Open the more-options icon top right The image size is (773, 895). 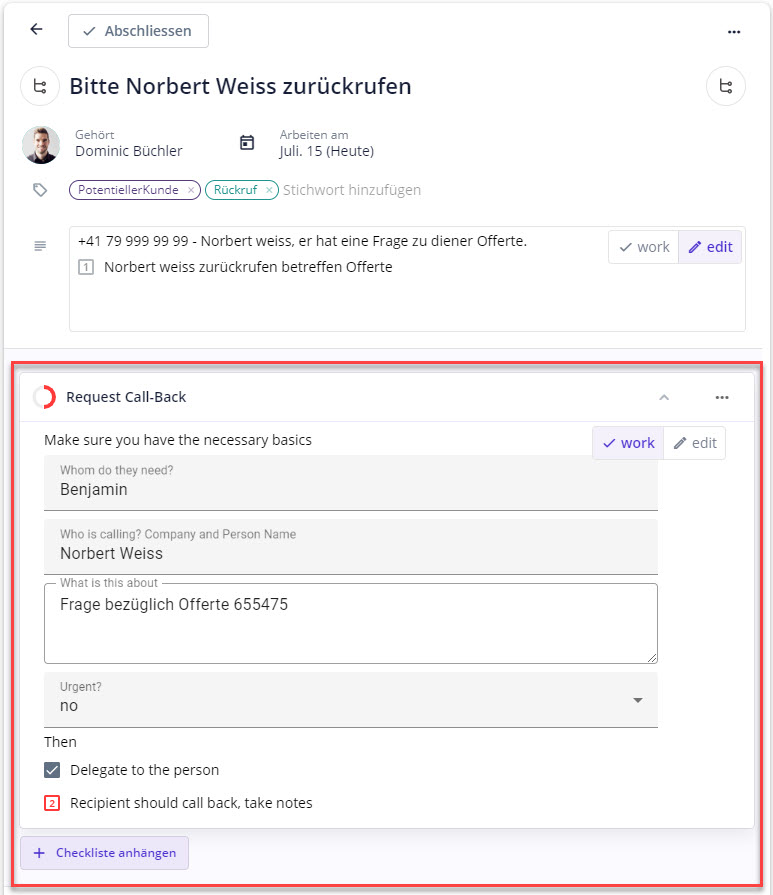pyautogui.click(x=734, y=31)
